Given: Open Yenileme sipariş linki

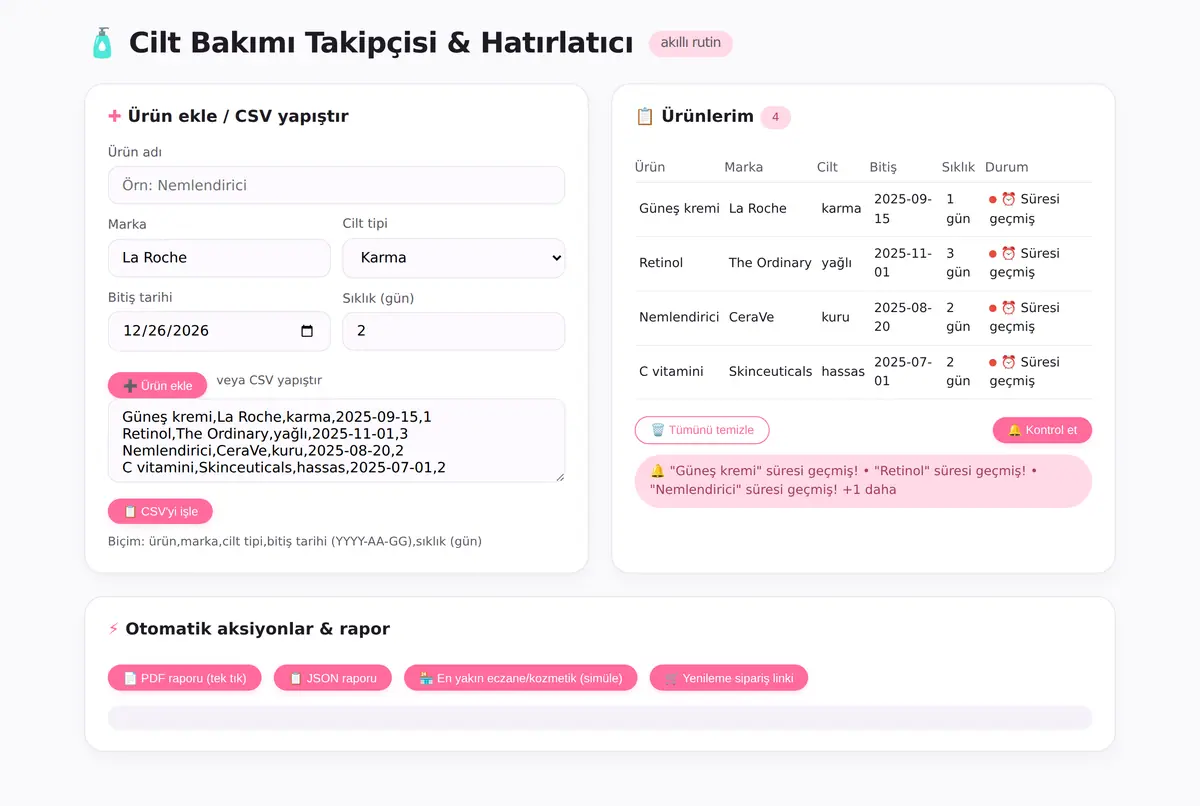Looking at the screenshot, I should (x=729, y=678).
